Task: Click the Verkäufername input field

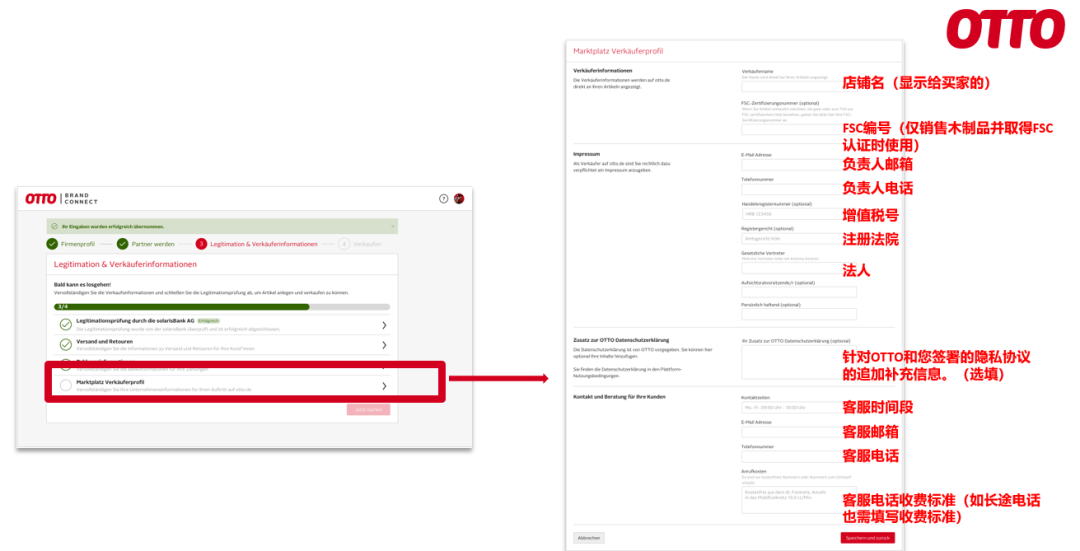Action: (798, 87)
